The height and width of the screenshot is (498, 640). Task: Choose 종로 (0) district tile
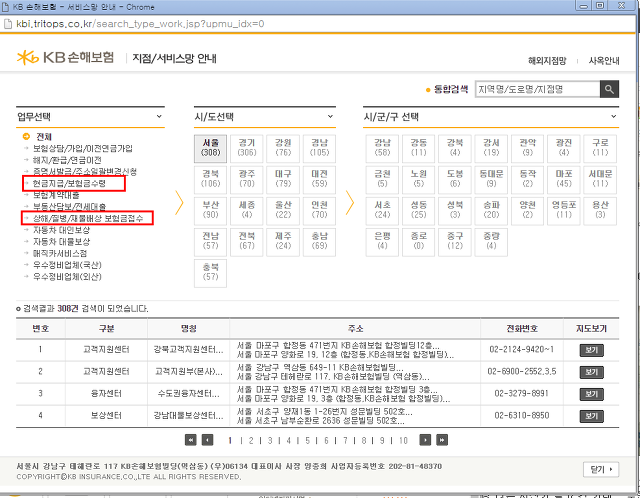point(418,242)
